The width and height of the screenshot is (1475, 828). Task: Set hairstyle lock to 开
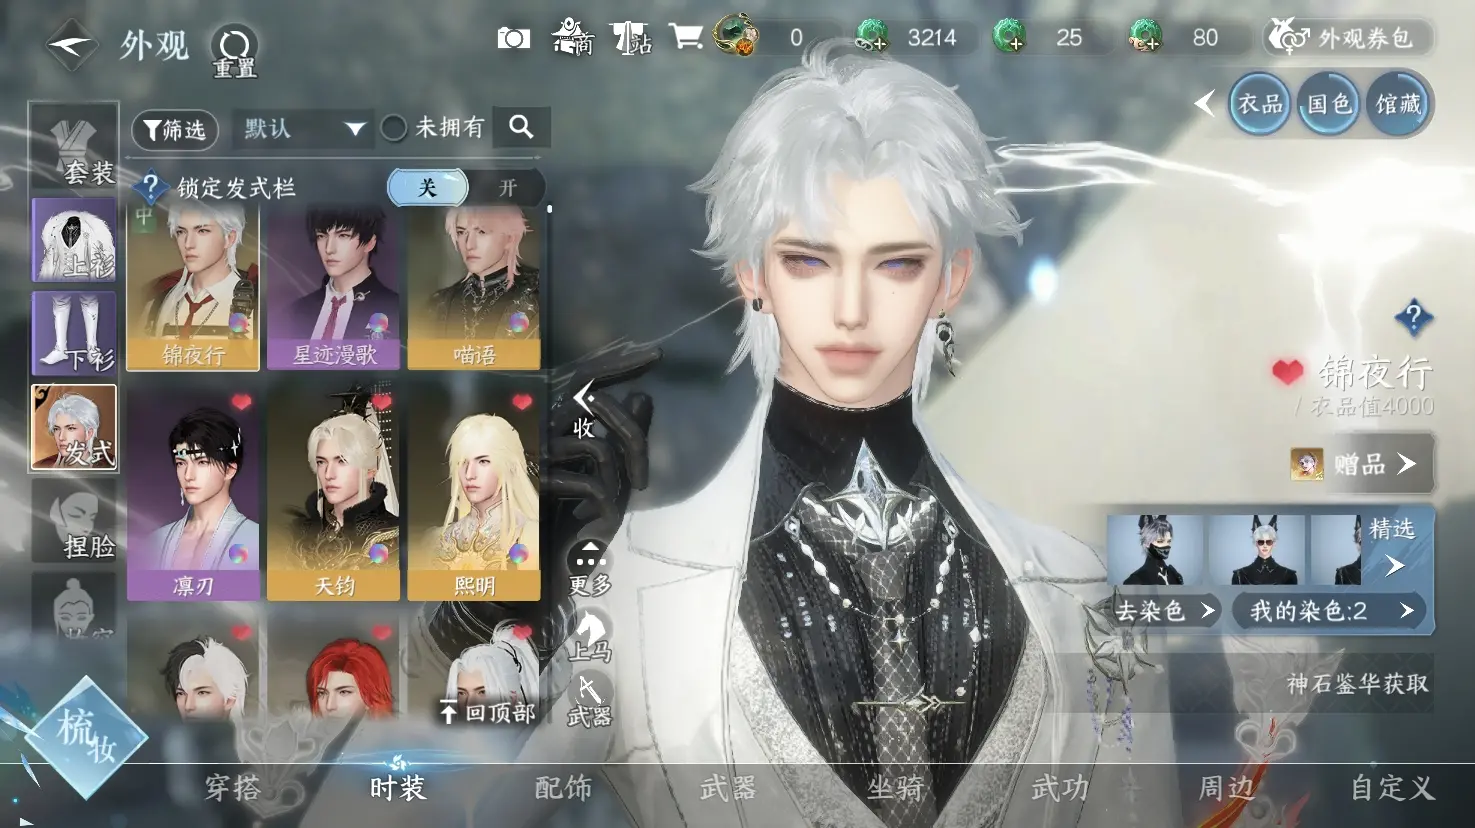point(508,187)
